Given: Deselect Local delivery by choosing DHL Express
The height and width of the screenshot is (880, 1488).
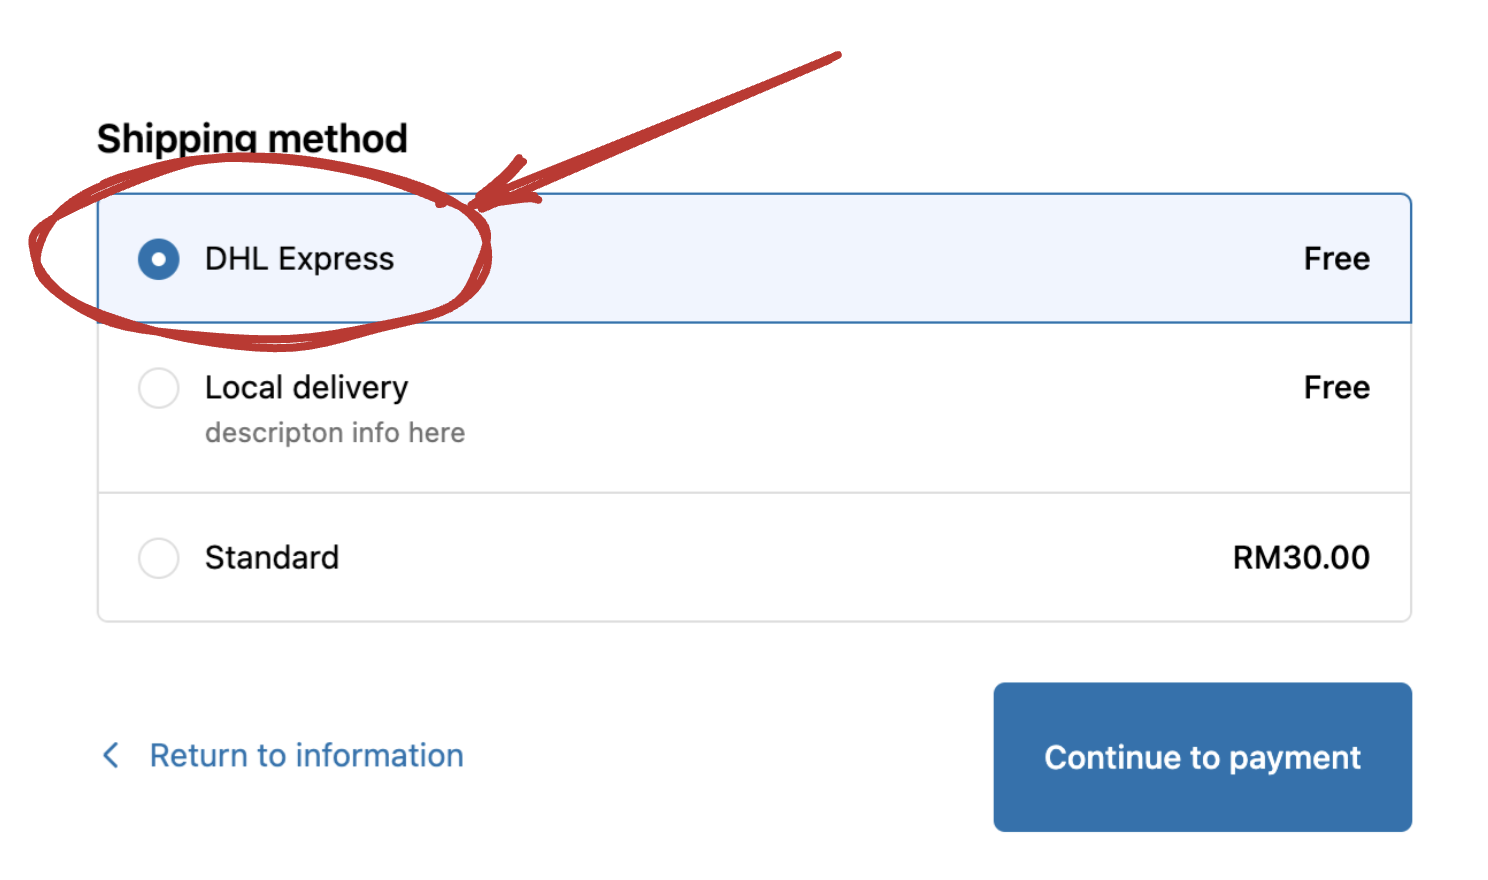Looking at the screenshot, I should click(158, 259).
